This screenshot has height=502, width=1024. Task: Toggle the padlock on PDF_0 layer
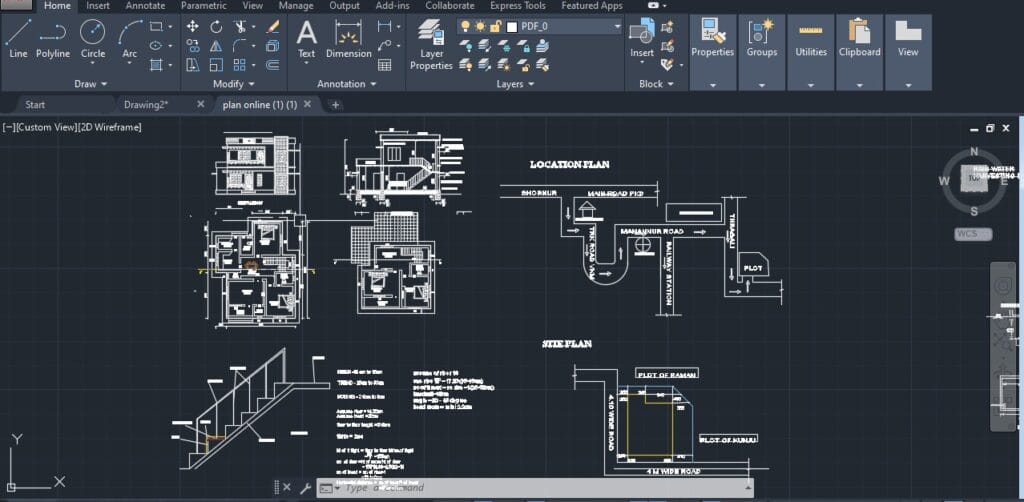point(495,26)
